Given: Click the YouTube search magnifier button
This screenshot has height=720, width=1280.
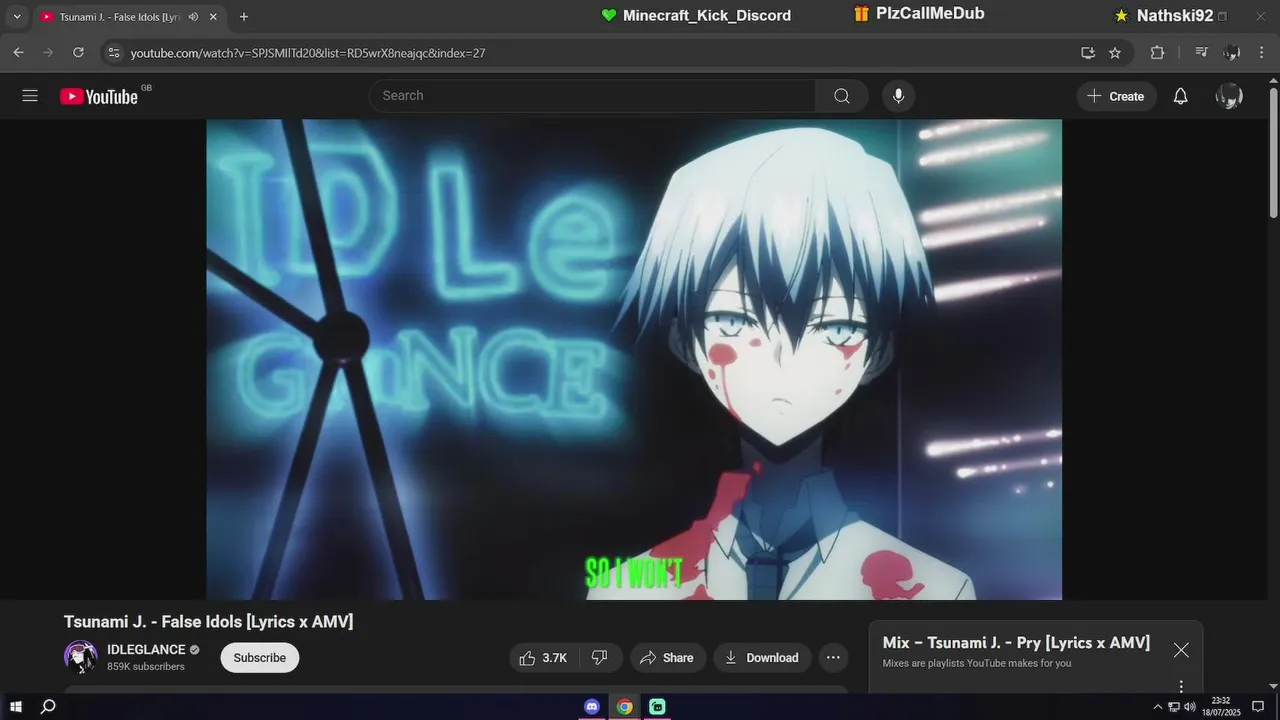Looking at the screenshot, I should pyautogui.click(x=842, y=96).
